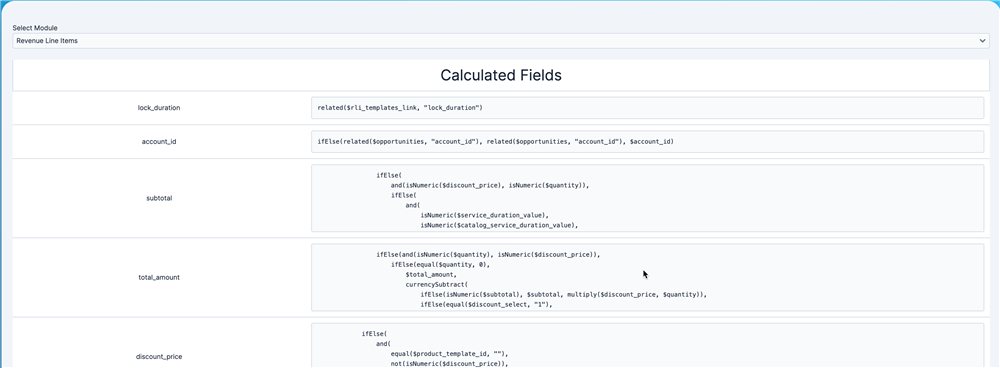Click the Select Module label text

[x=35, y=28]
